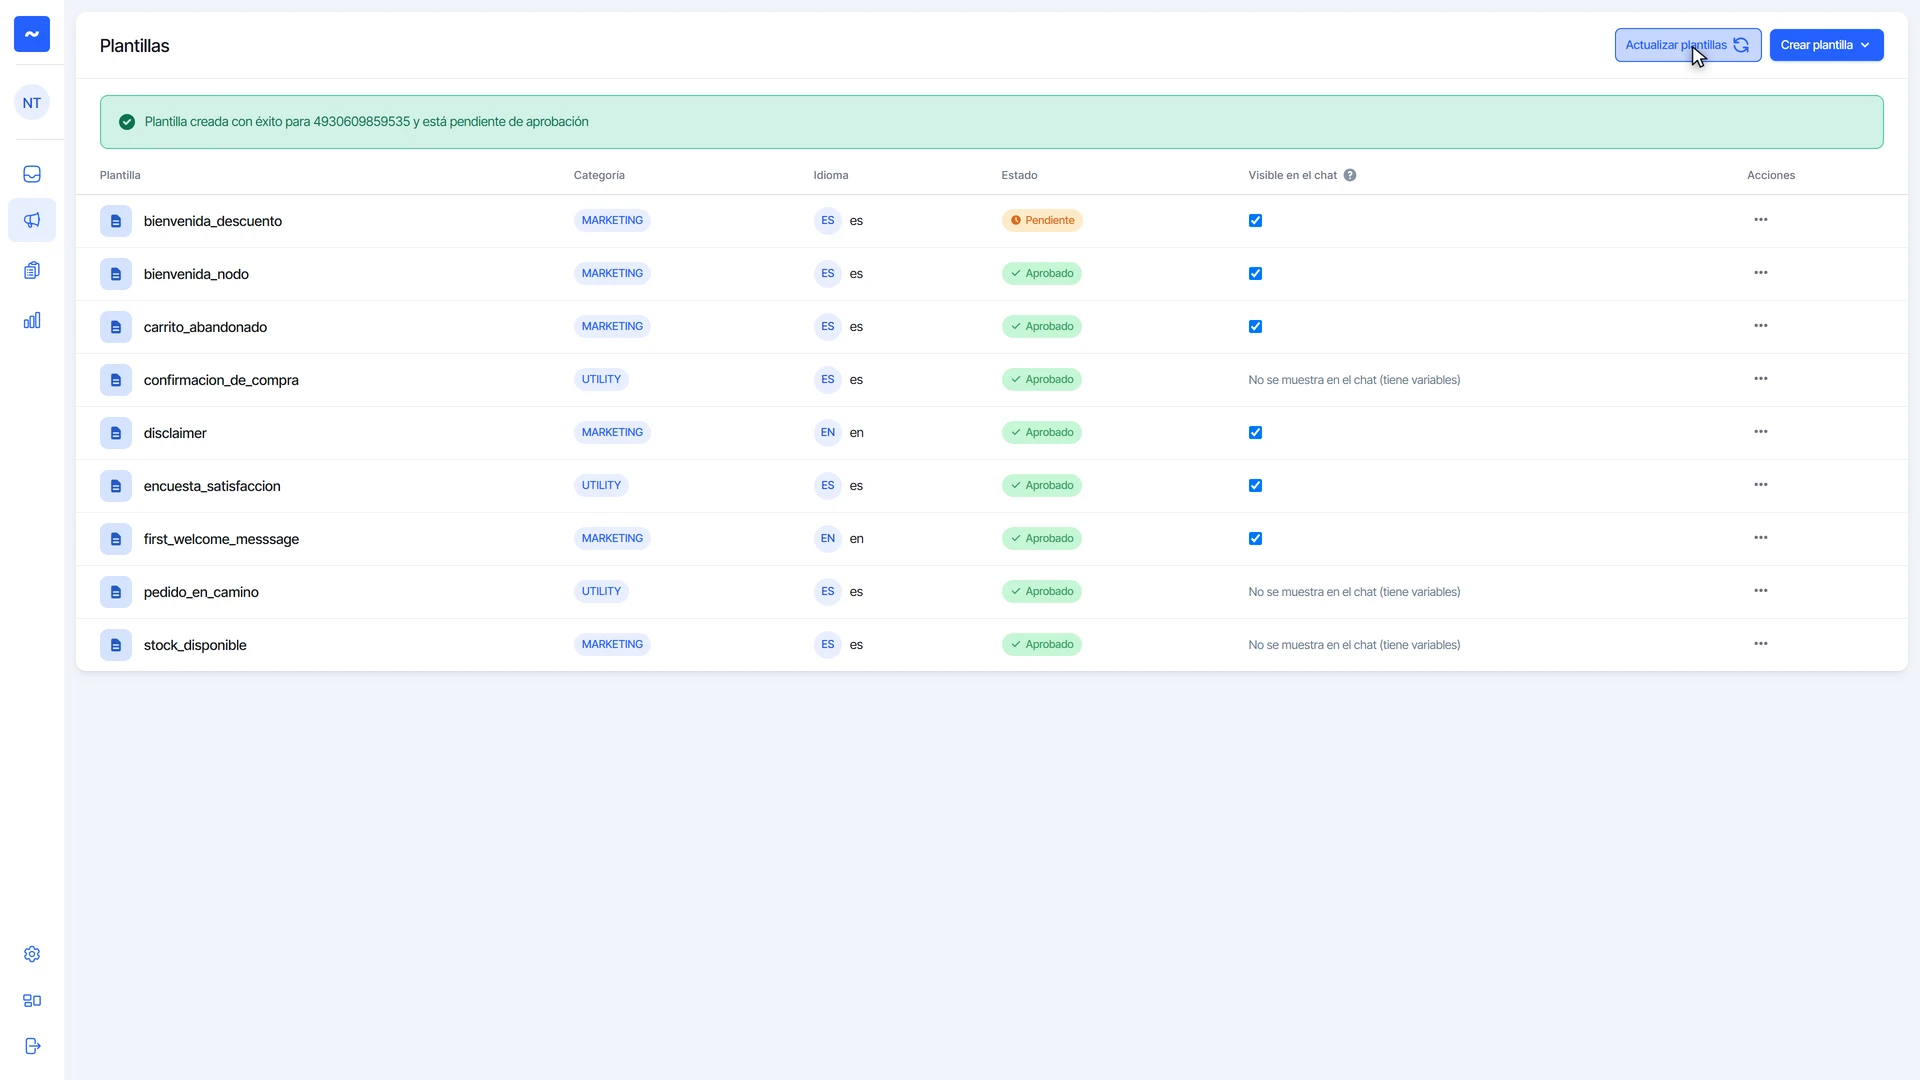The image size is (1920, 1080).
Task: Open the encuesta_satisfaccion template name
Action: (x=212, y=486)
